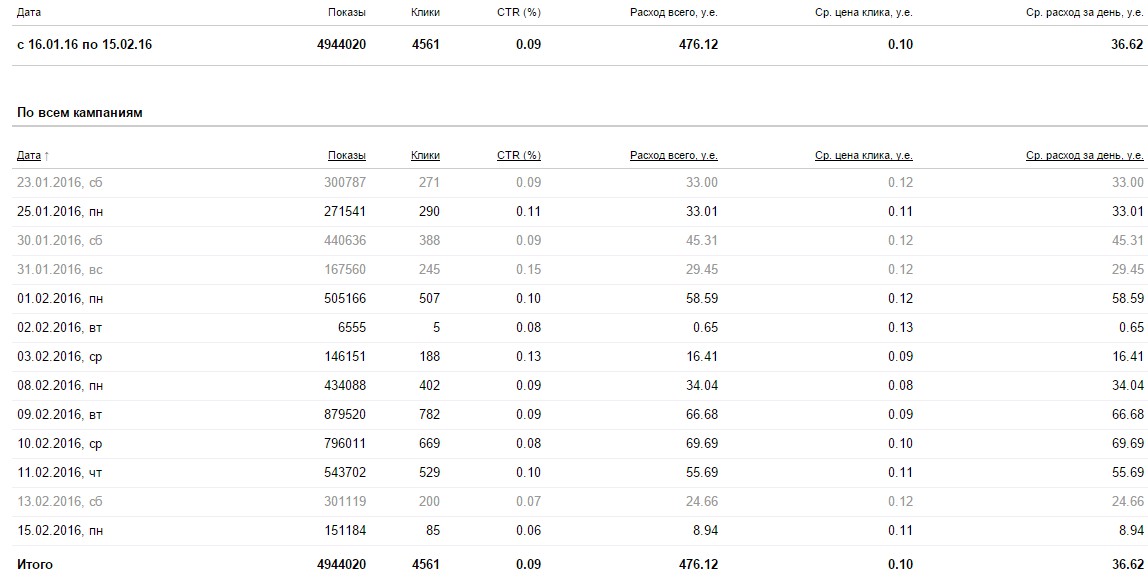This screenshot has height=584, width=1148.
Task: Sort by underlined Ср. цена клика header
Action: coord(863,156)
